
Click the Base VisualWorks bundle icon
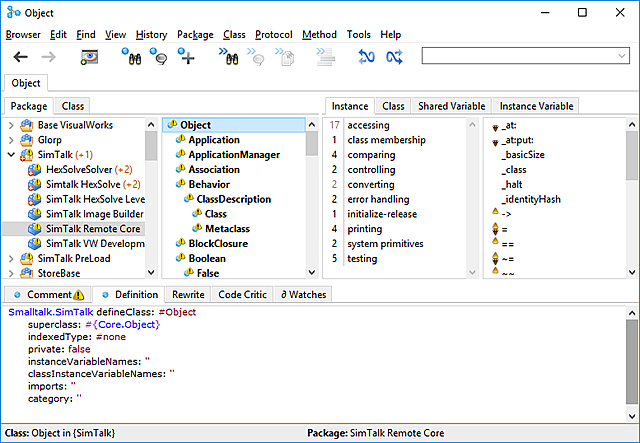pyautogui.click(x=27, y=125)
